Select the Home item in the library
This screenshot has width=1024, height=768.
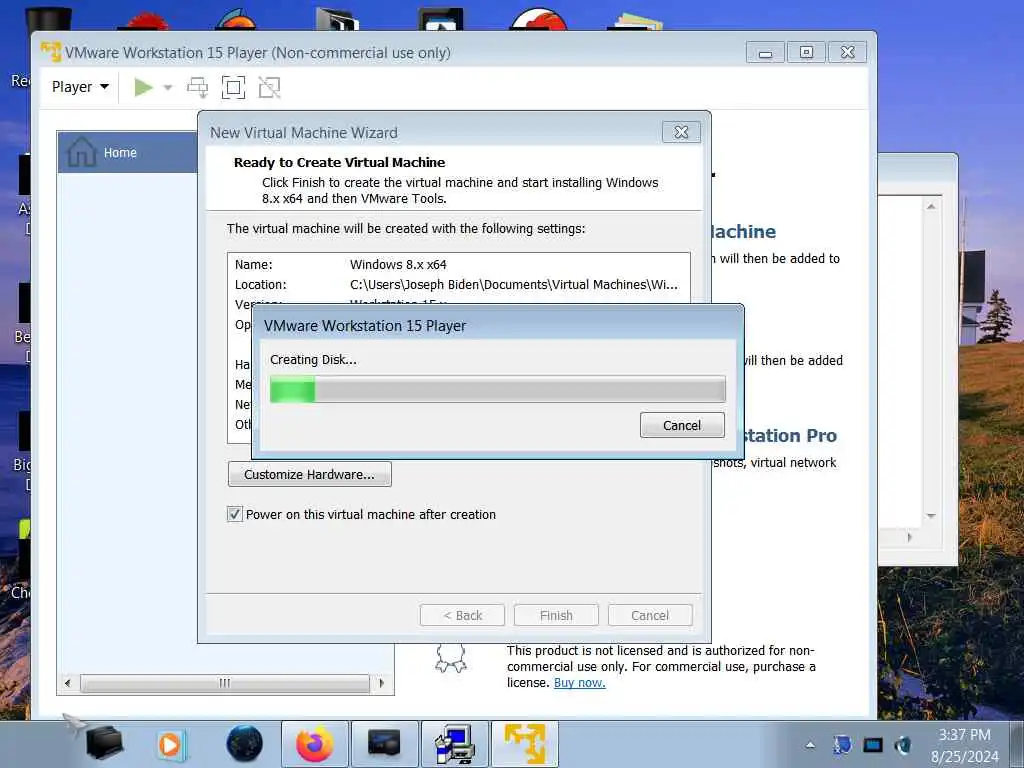[128, 152]
